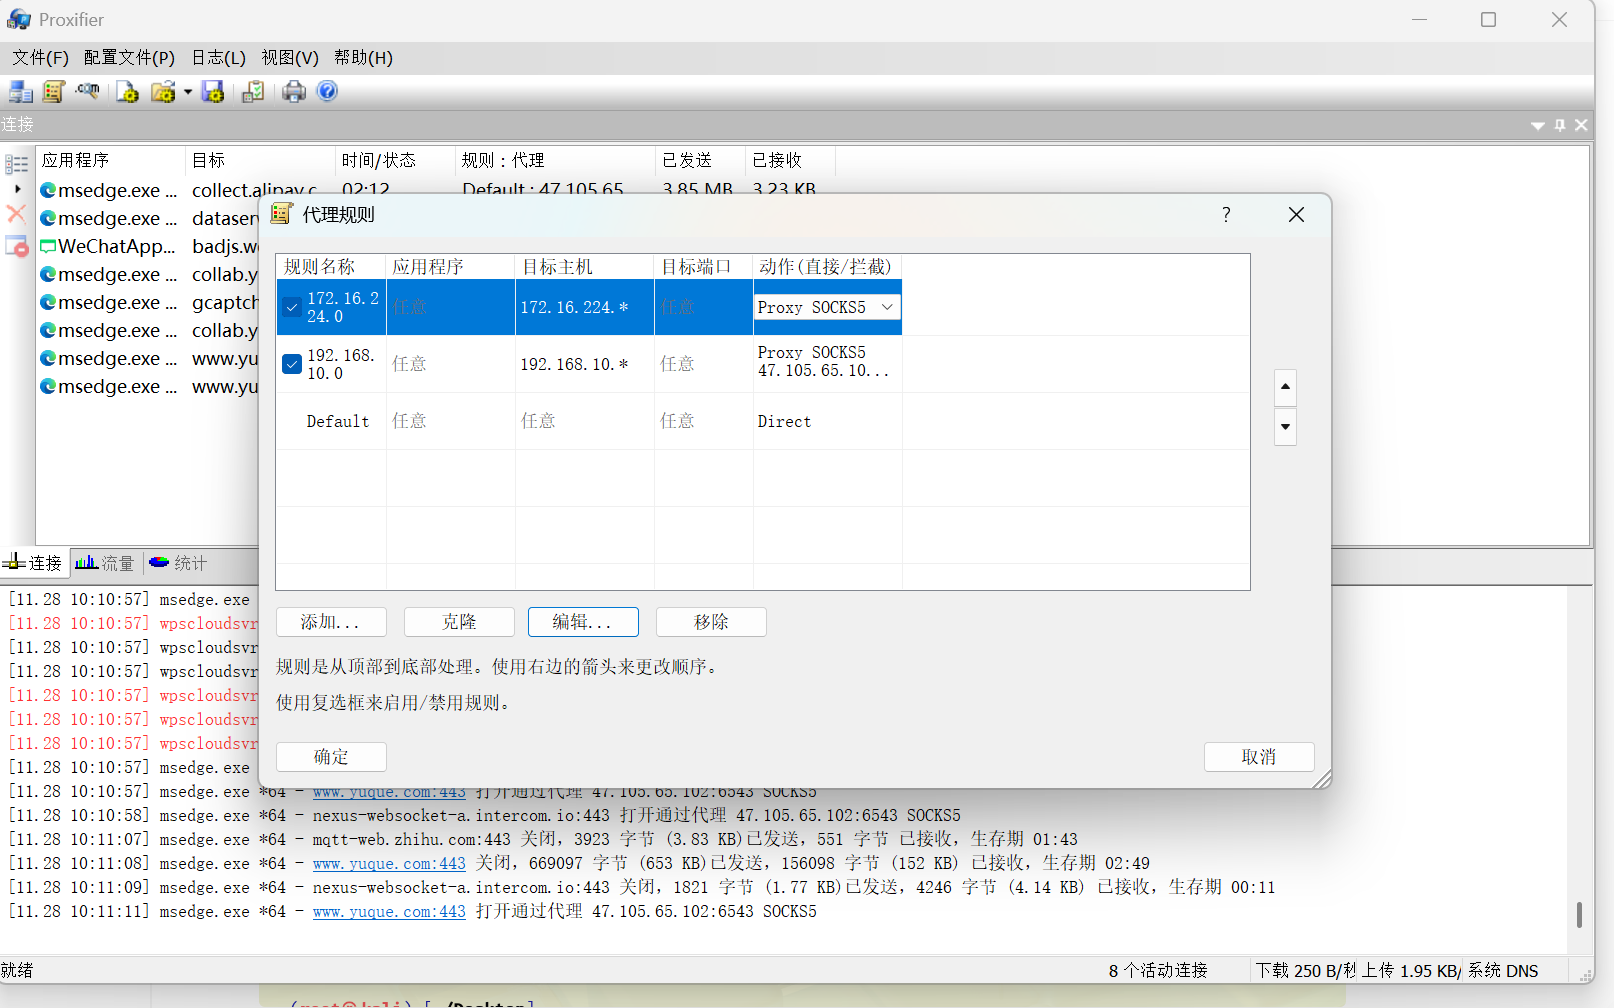Open www.yuque.com:443 link in 10:11:08 log line
The height and width of the screenshot is (1008, 1614).
coord(389,863)
